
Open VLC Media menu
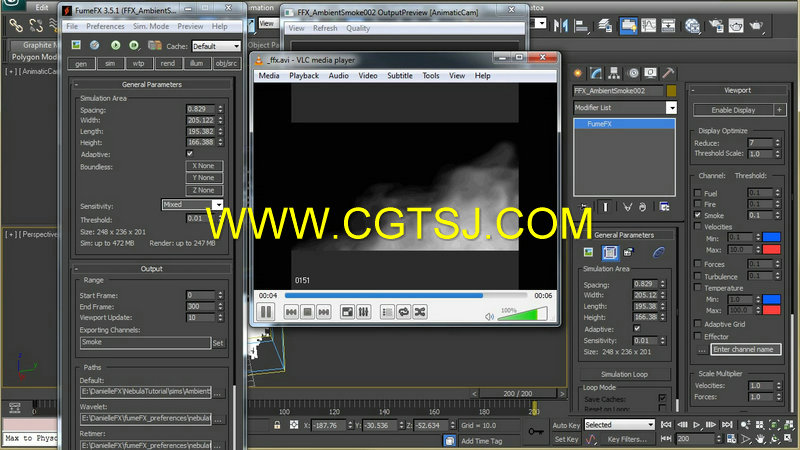coord(269,76)
